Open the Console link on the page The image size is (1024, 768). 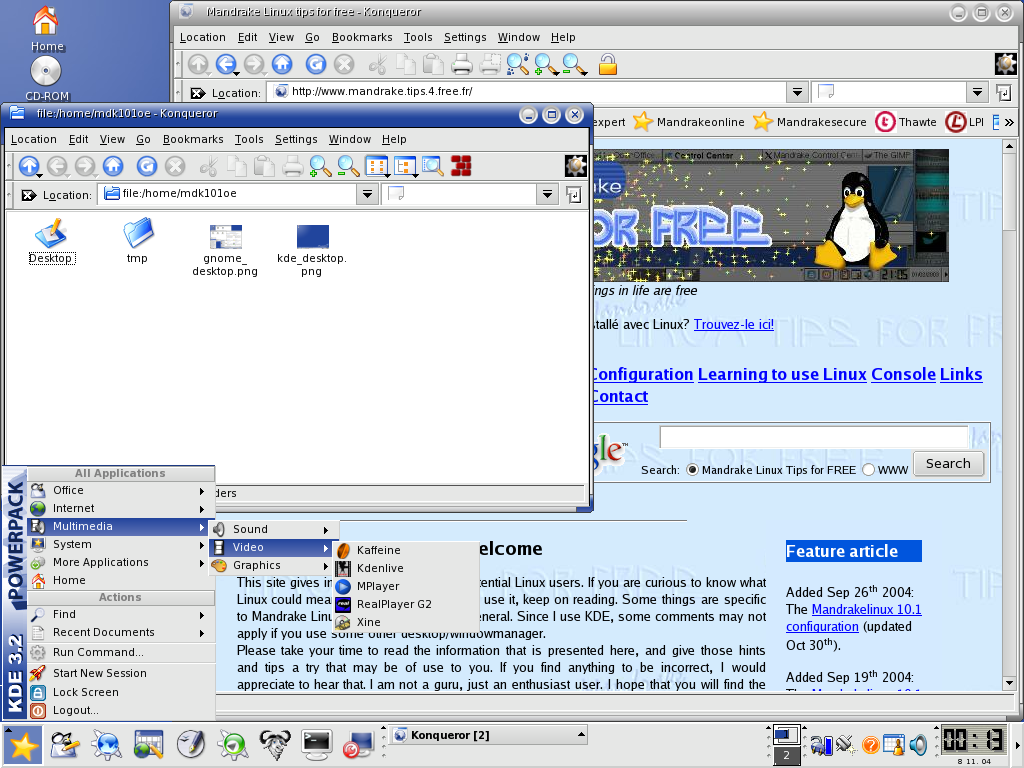point(904,374)
